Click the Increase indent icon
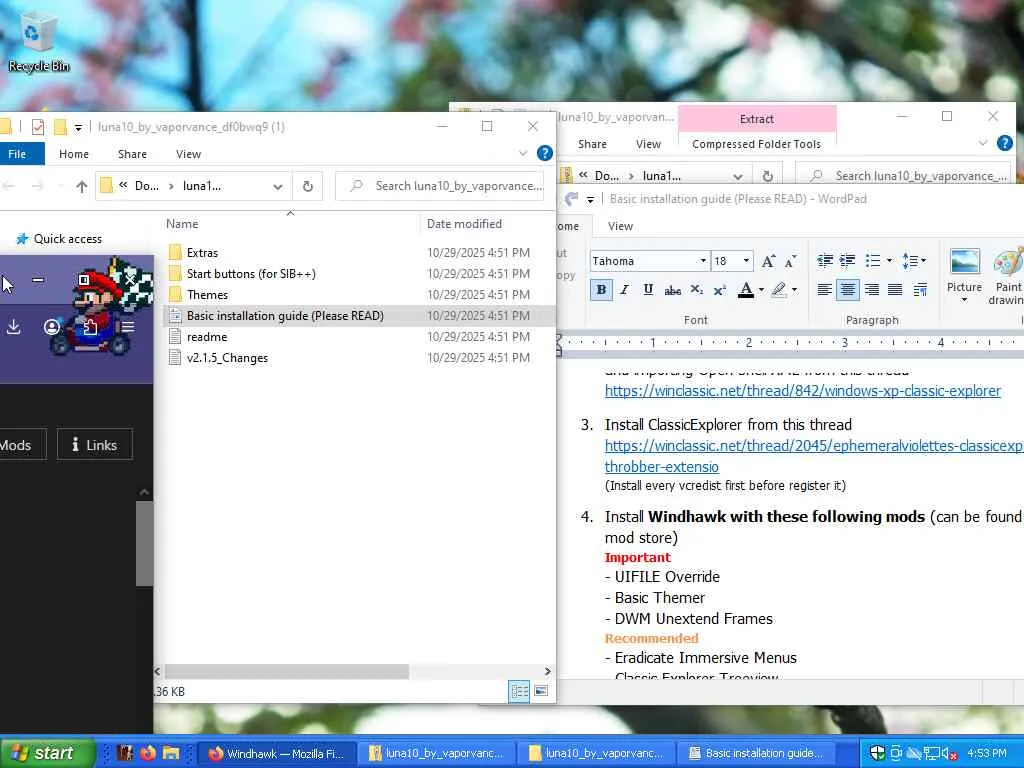 (x=848, y=261)
